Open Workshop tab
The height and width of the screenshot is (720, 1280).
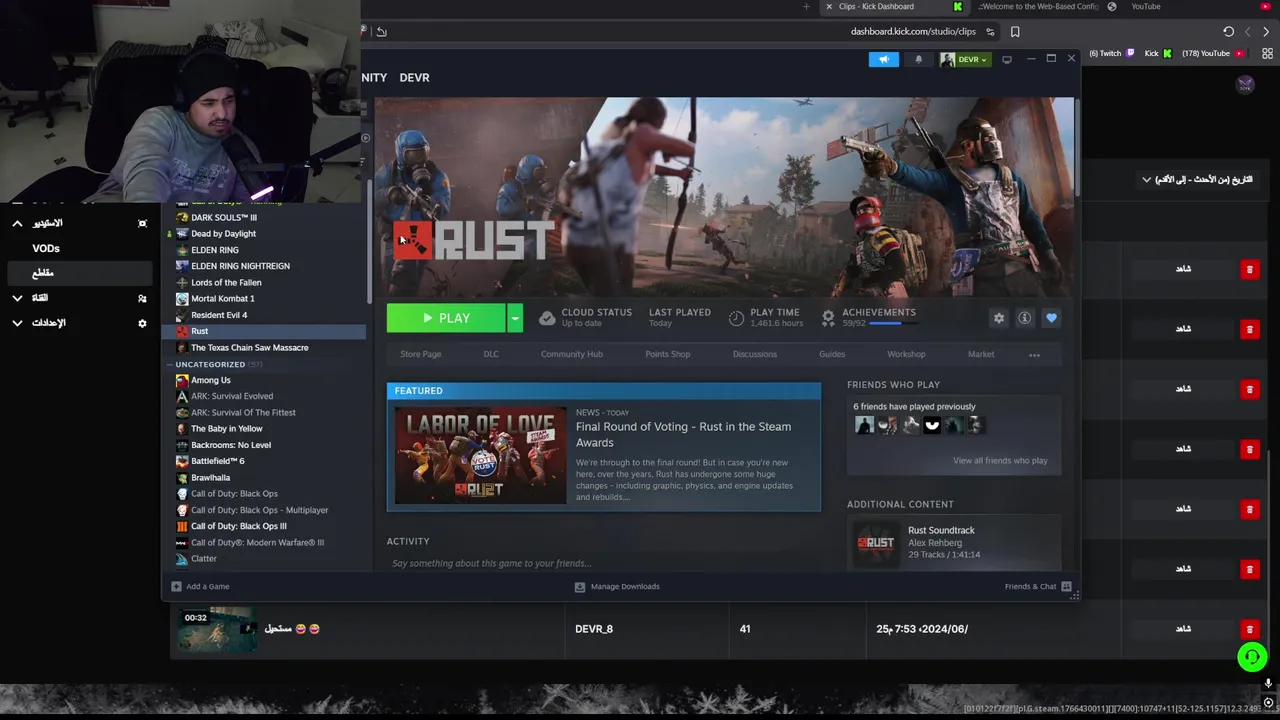tap(906, 354)
